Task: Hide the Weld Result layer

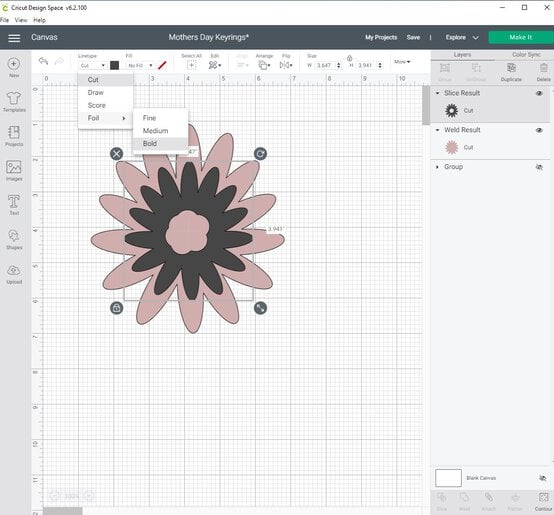Action: [x=539, y=130]
